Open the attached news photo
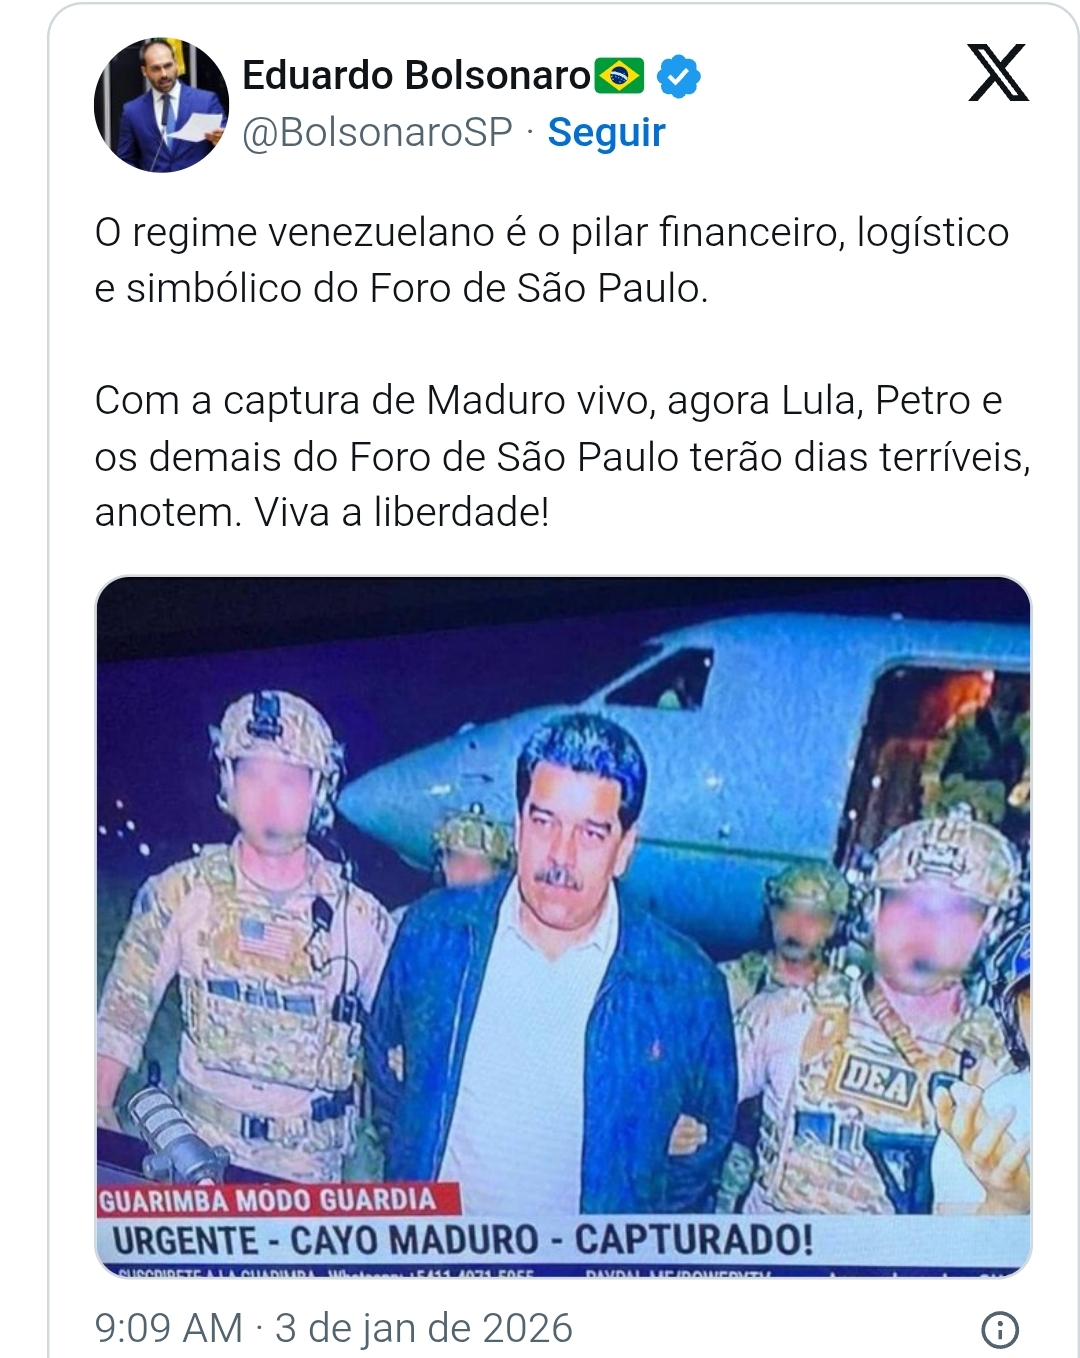 pyautogui.click(x=563, y=927)
